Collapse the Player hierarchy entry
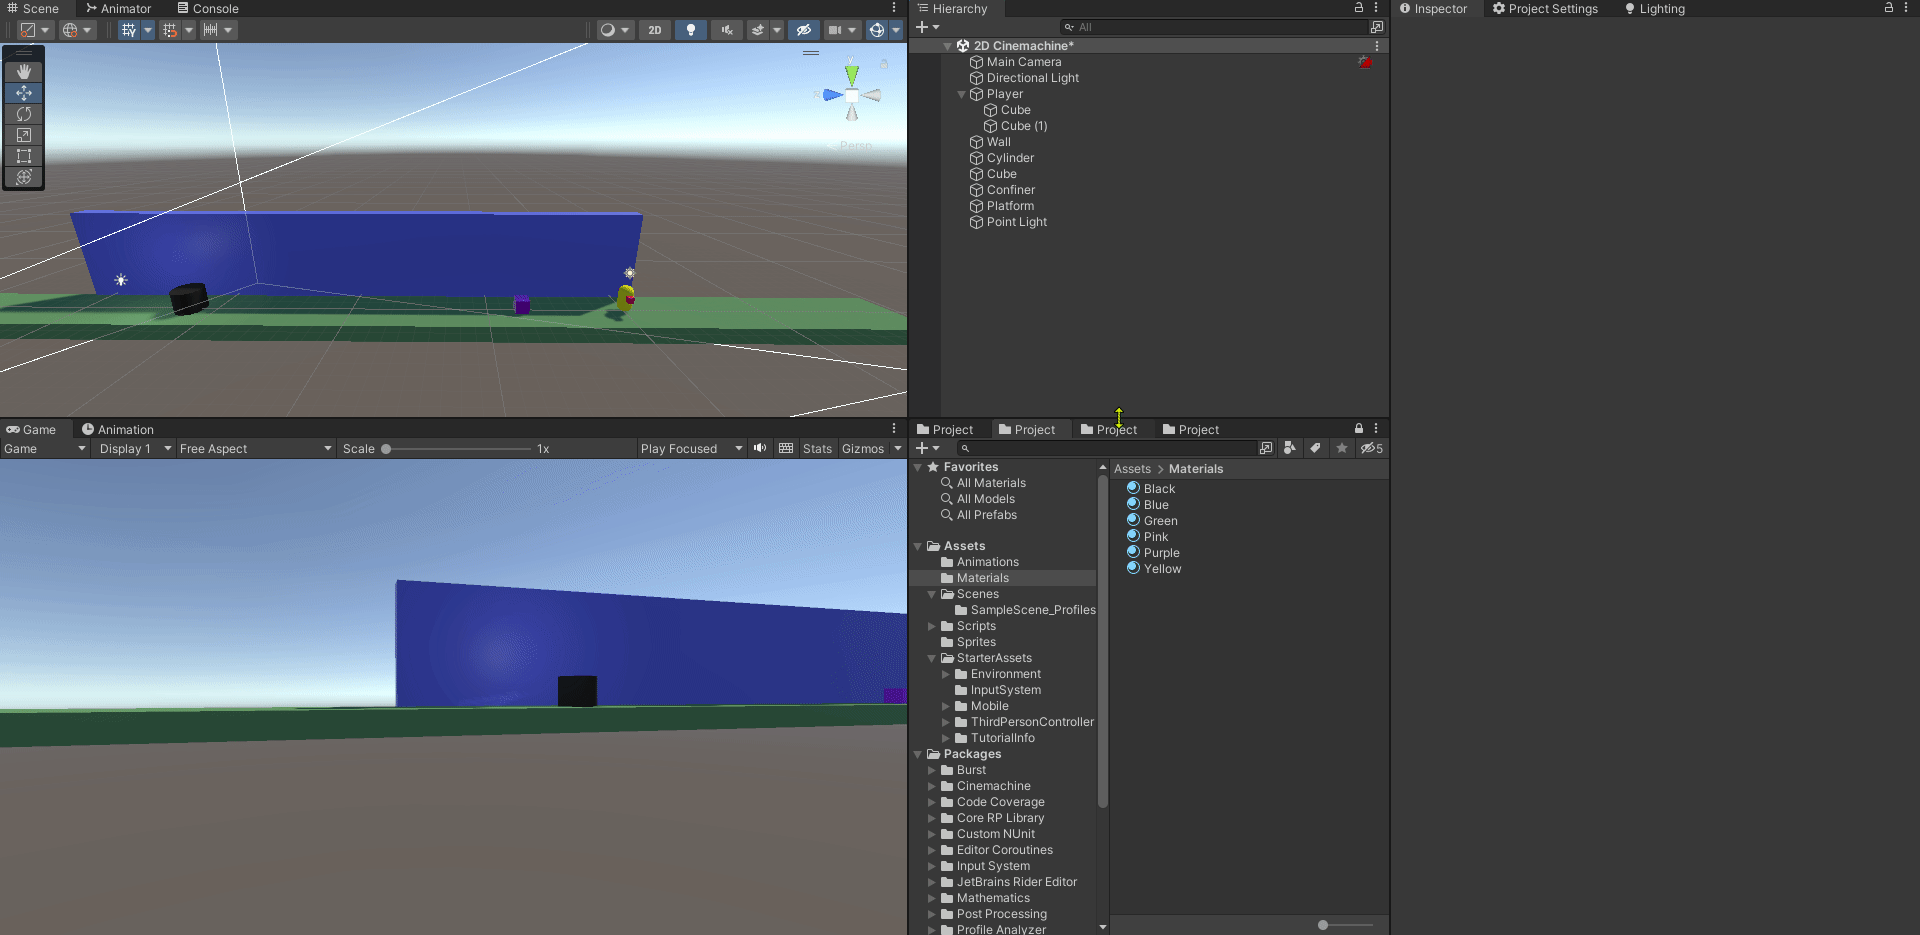This screenshot has width=1920, height=935. point(961,94)
